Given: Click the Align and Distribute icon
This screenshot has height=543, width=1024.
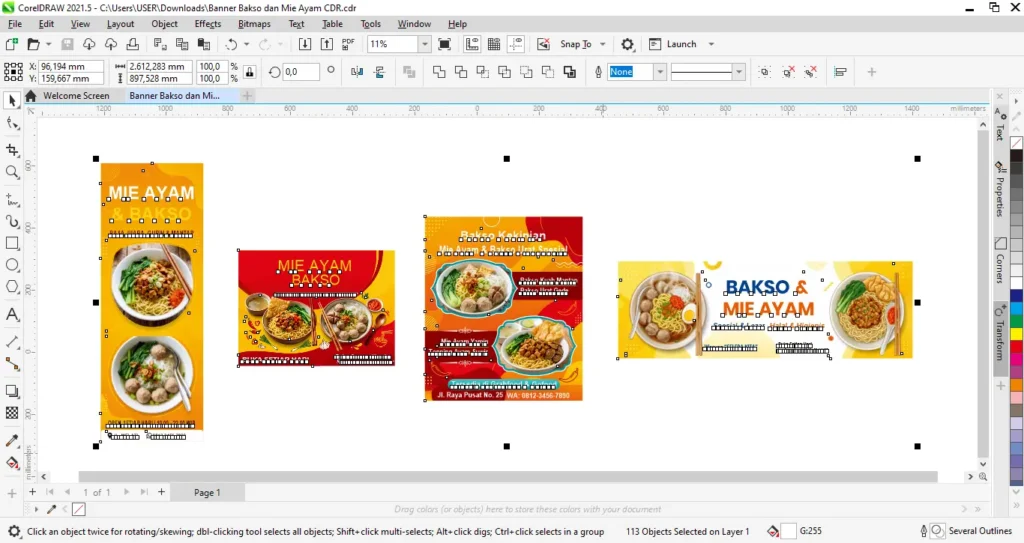Looking at the screenshot, I should 840,72.
